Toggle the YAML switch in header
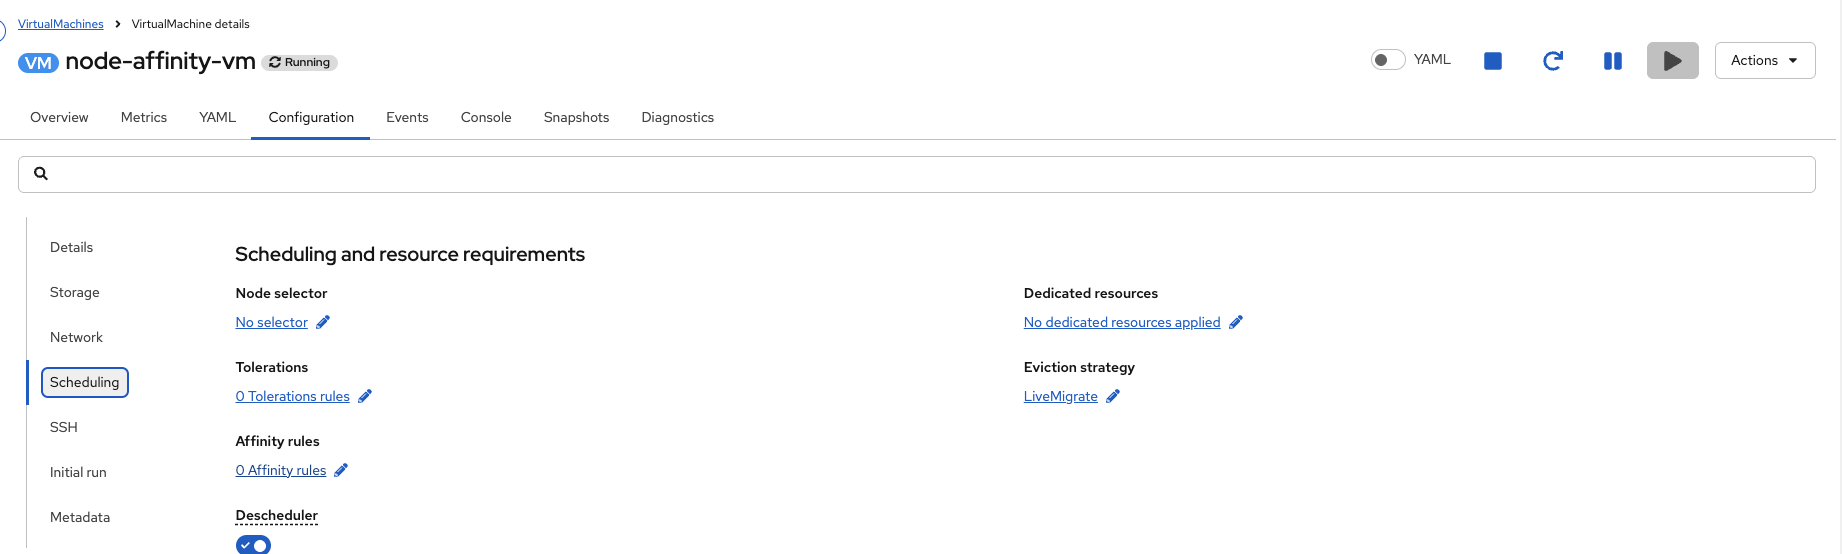The height and width of the screenshot is (554, 1842). click(1387, 60)
